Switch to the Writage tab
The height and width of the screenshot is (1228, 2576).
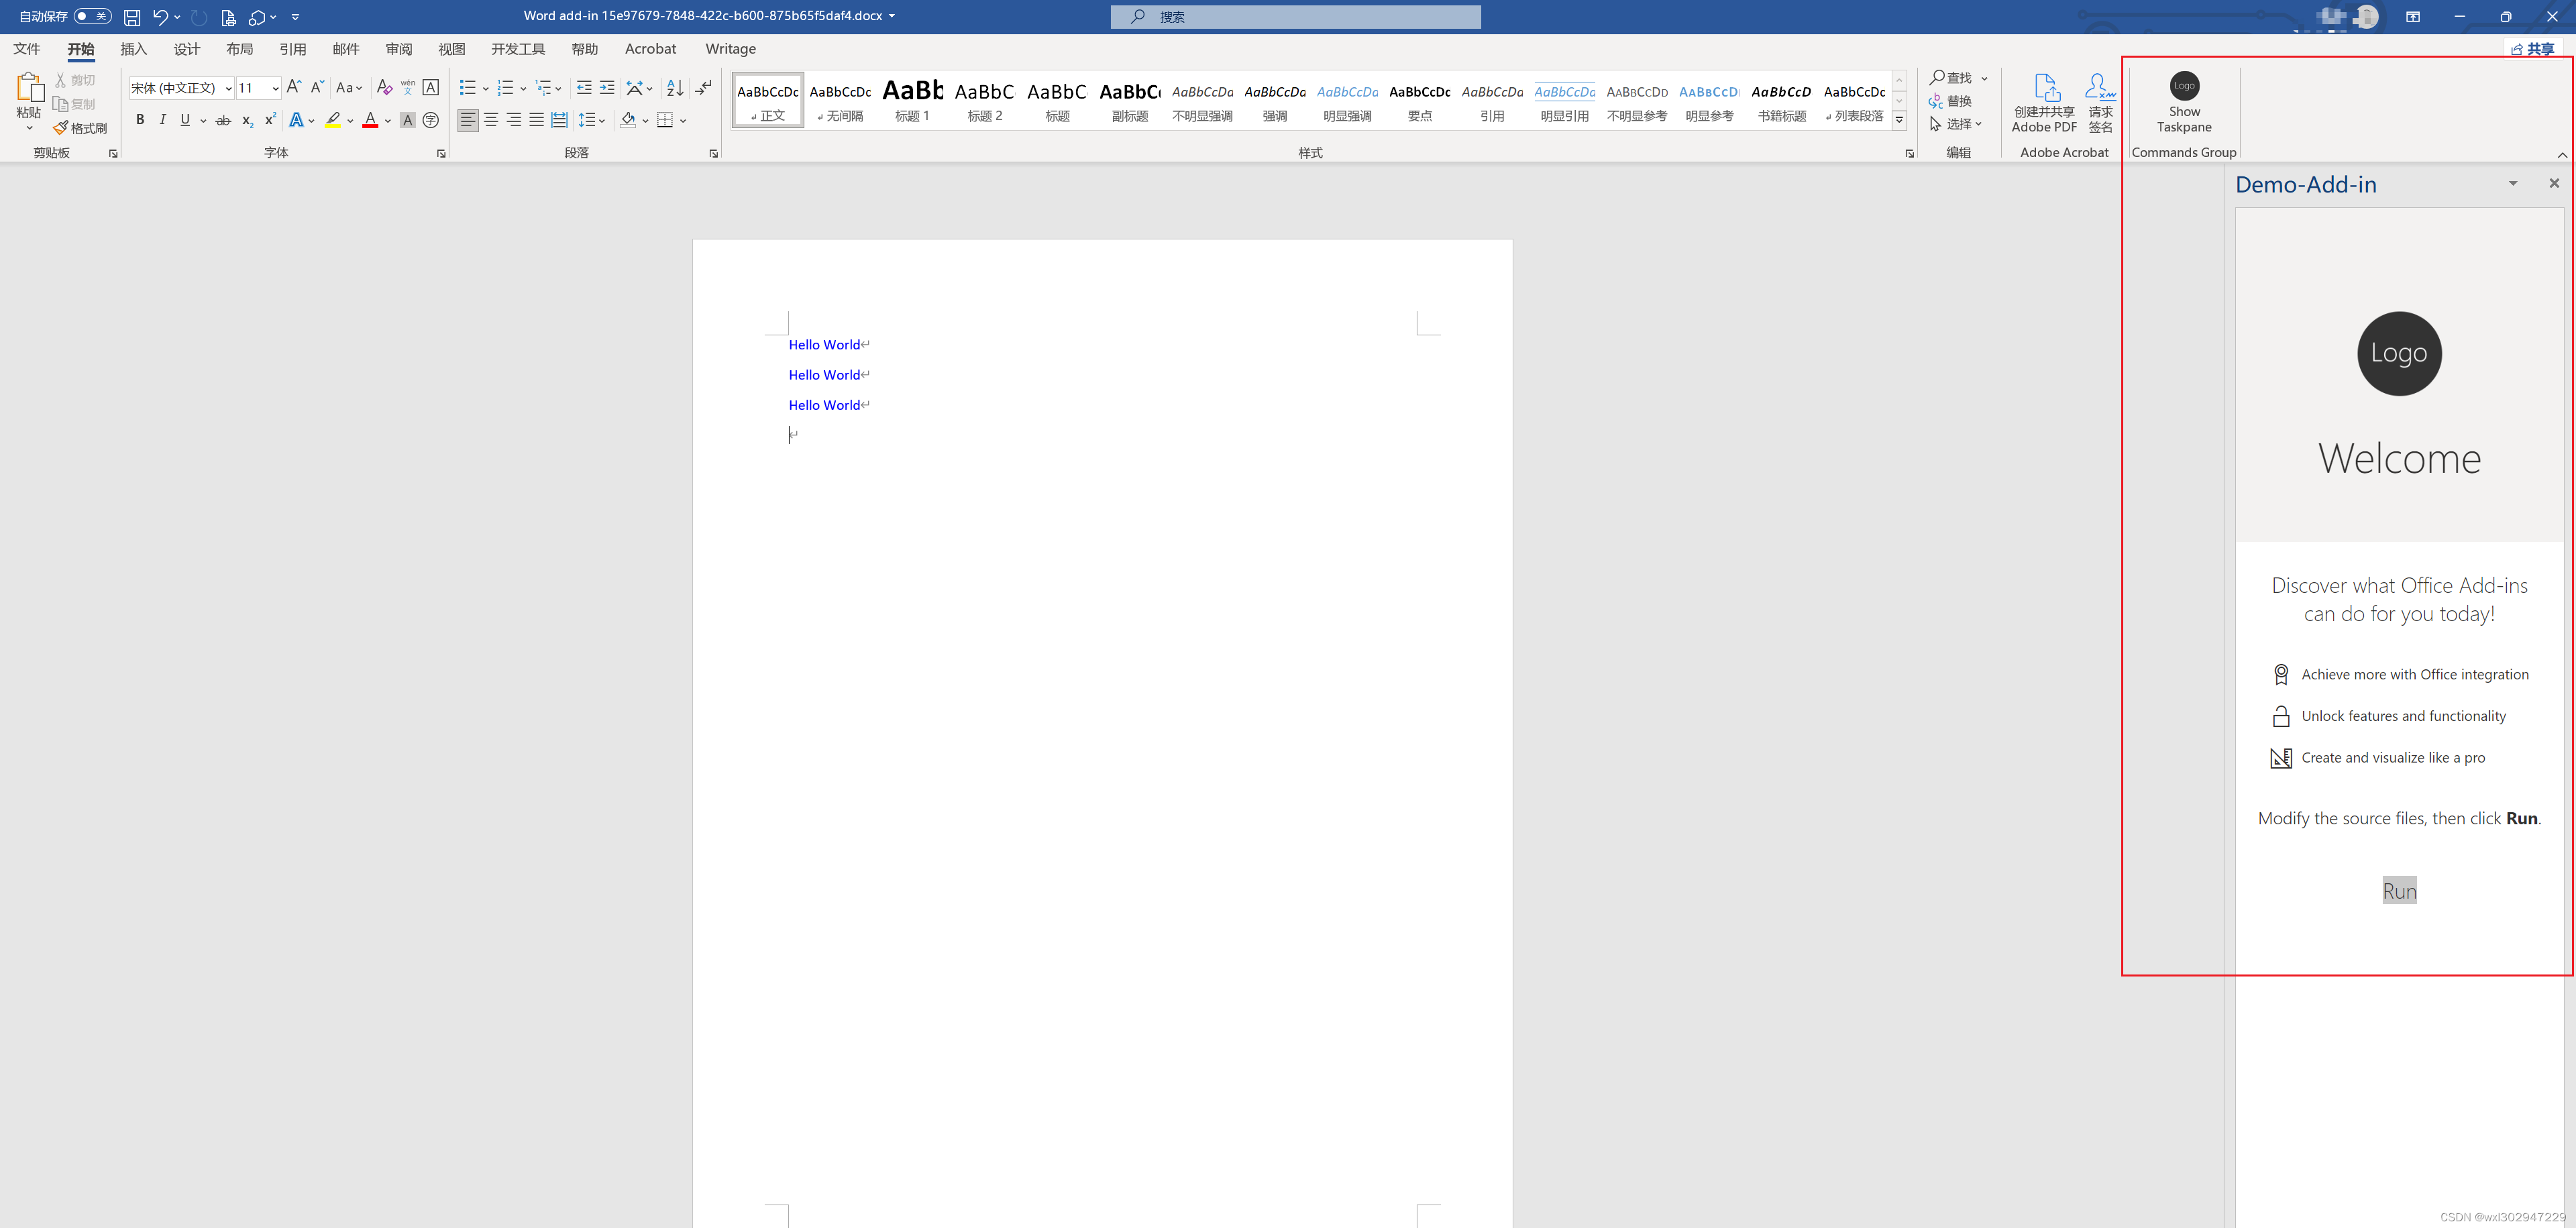730,49
